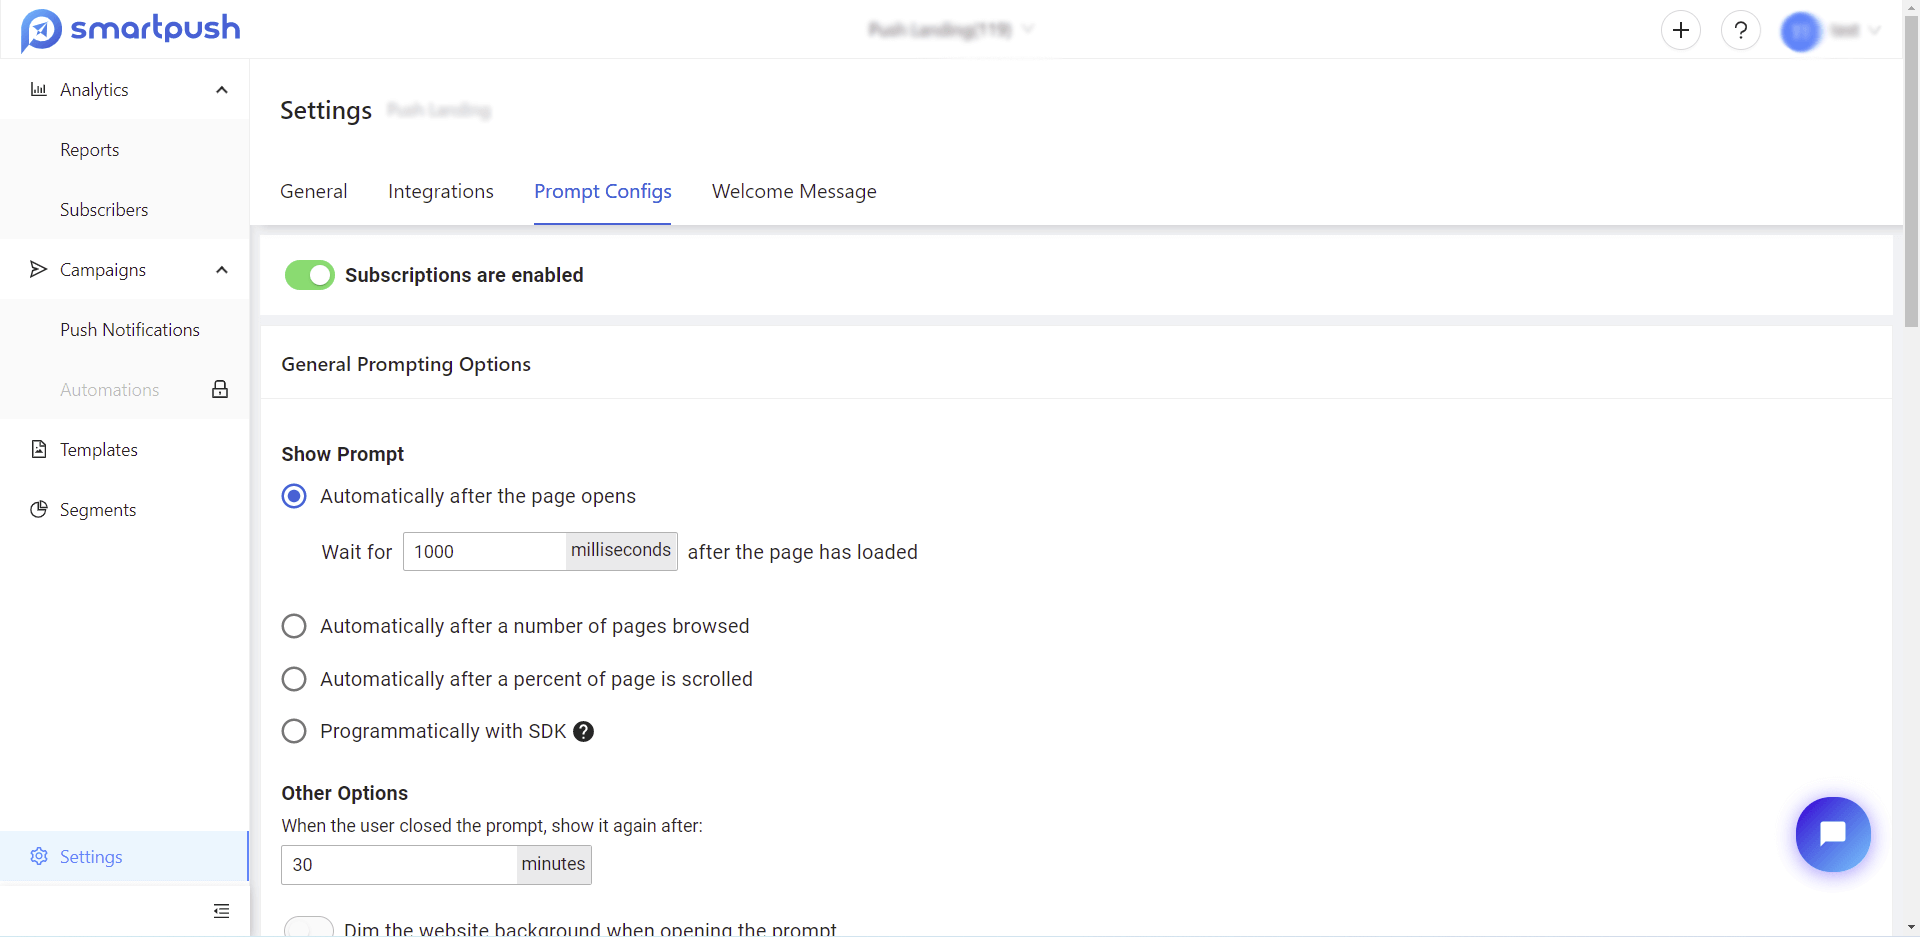This screenshot has width=1920, height=937.
Task: Open Push Notifications in the sidebar
Action: coord(130,330)
